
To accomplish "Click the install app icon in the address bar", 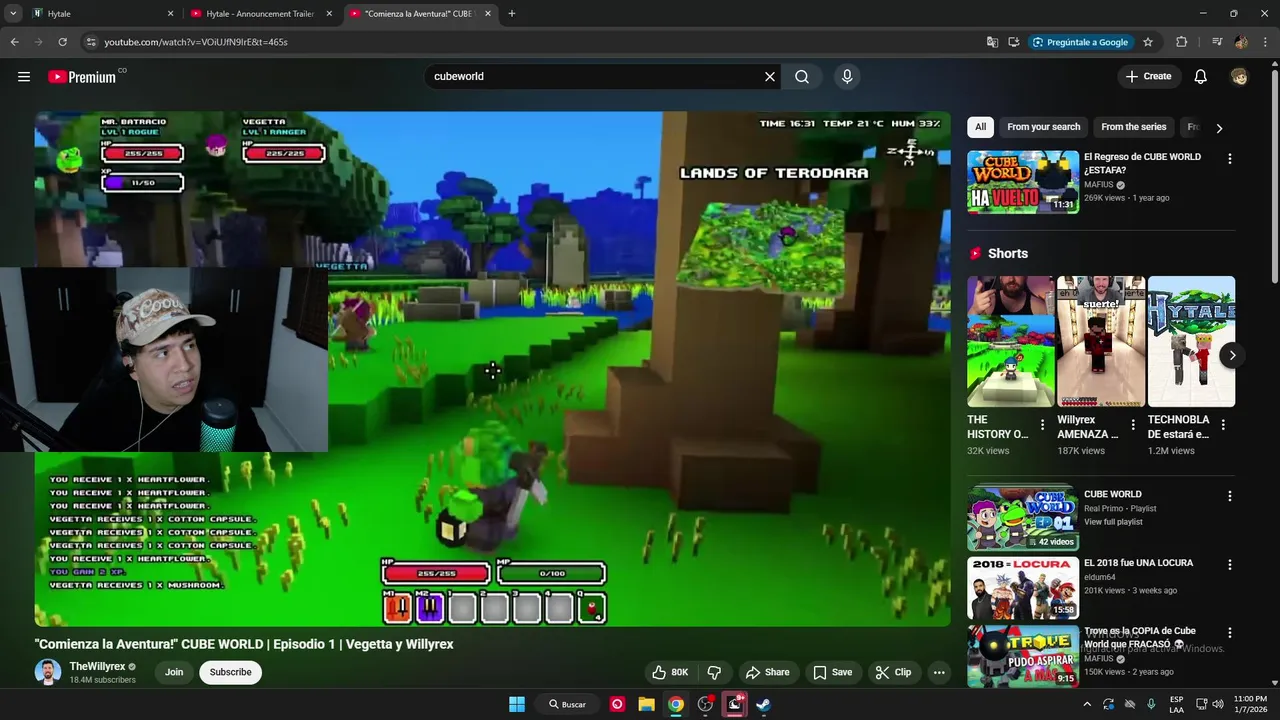I will tap(1013, 42).
